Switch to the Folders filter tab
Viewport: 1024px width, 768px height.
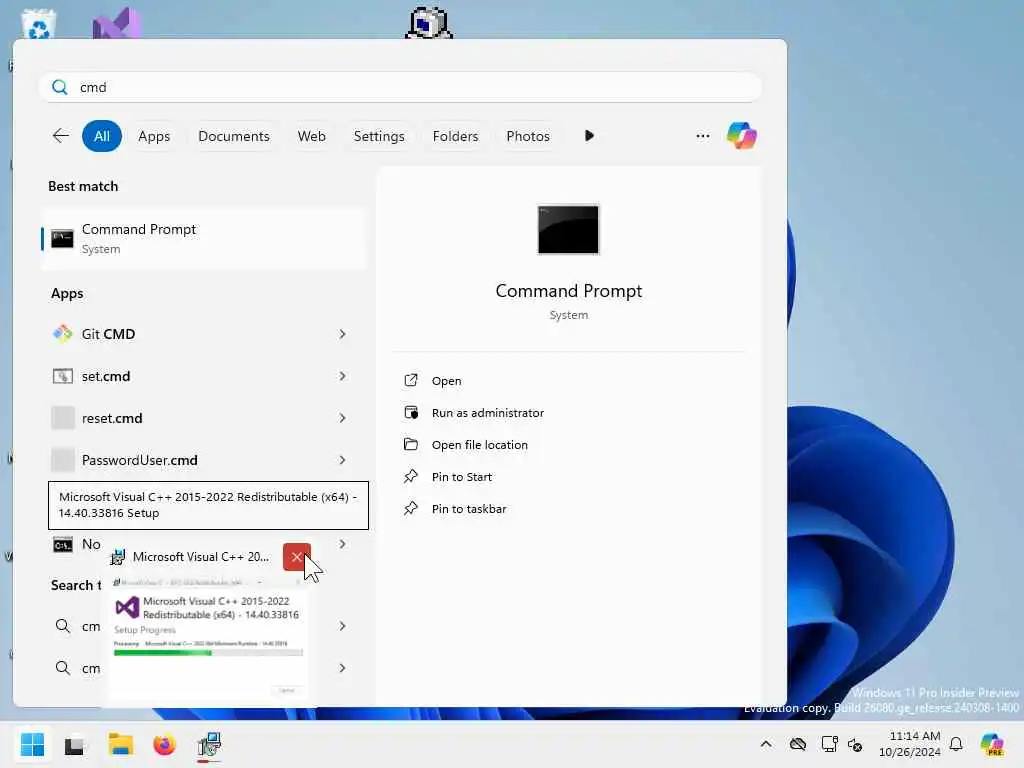[x=455, y=136]
